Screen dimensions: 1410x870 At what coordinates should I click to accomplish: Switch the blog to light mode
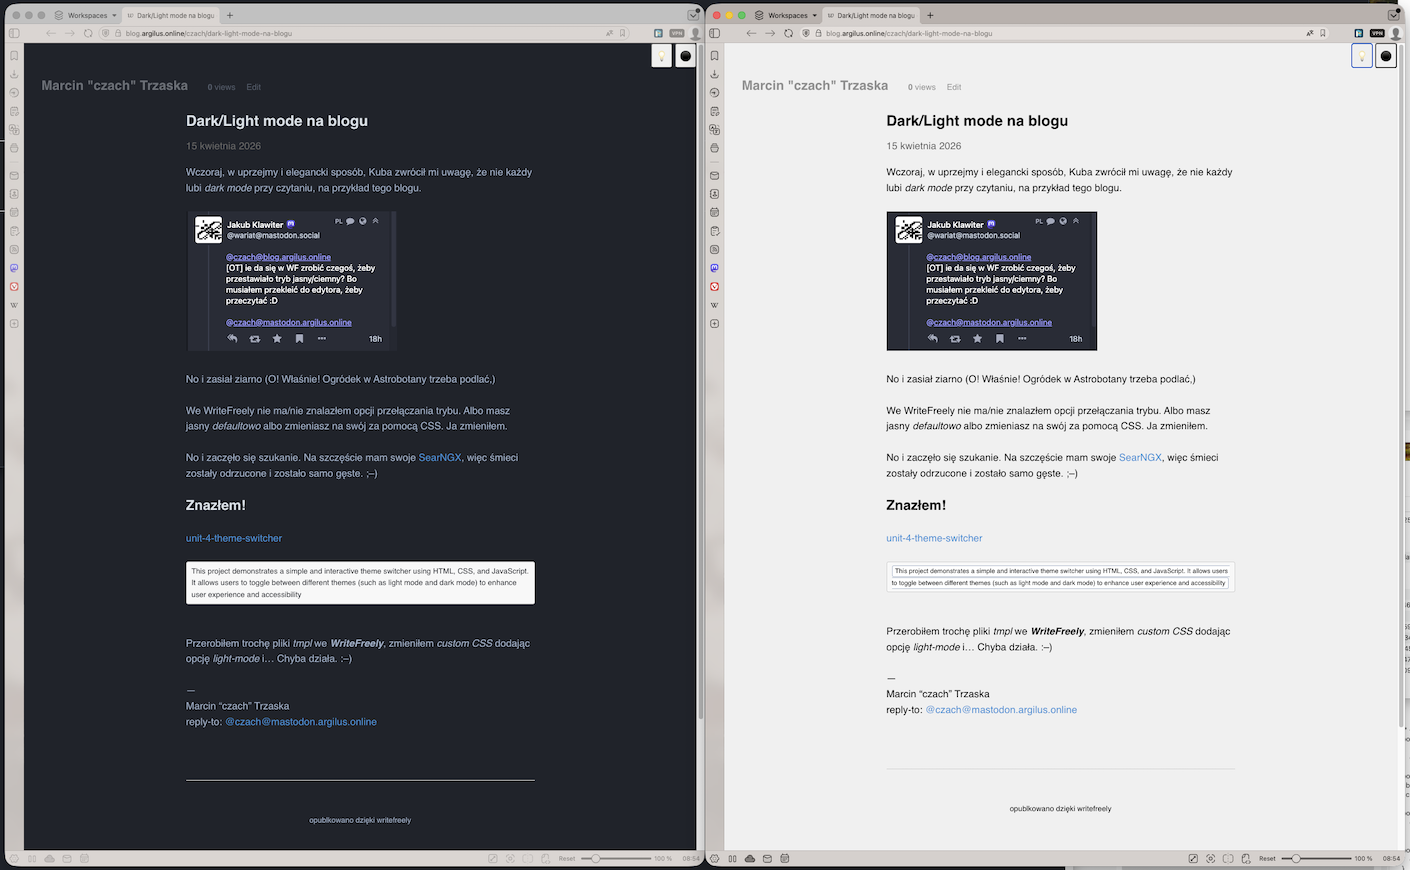tap(662, 55)
